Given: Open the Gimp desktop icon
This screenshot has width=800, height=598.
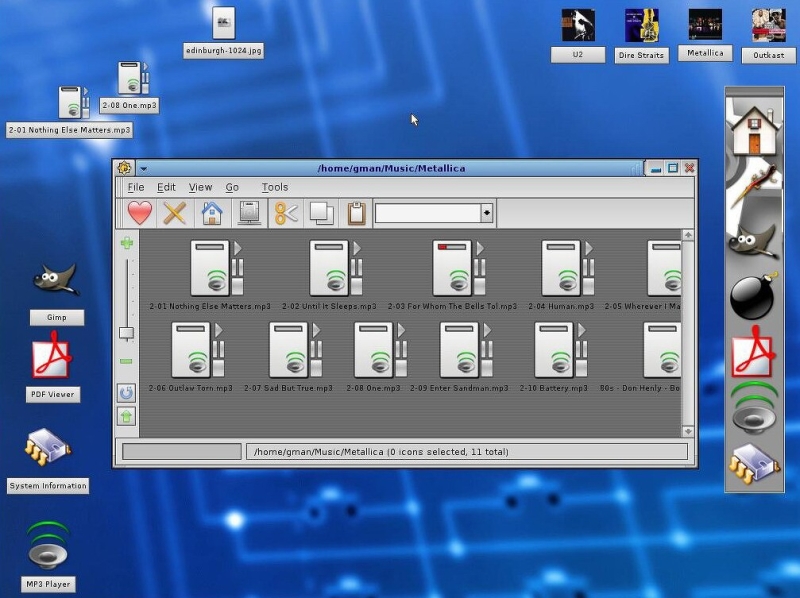Looking at the screenshot, I should pyautogui.click(x=57, y=280).
